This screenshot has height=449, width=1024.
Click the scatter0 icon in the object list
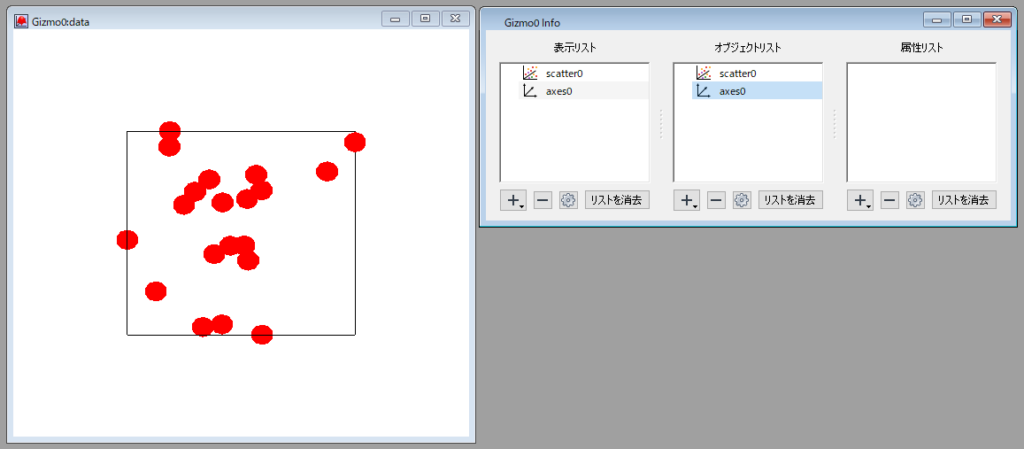coord(703,73)
